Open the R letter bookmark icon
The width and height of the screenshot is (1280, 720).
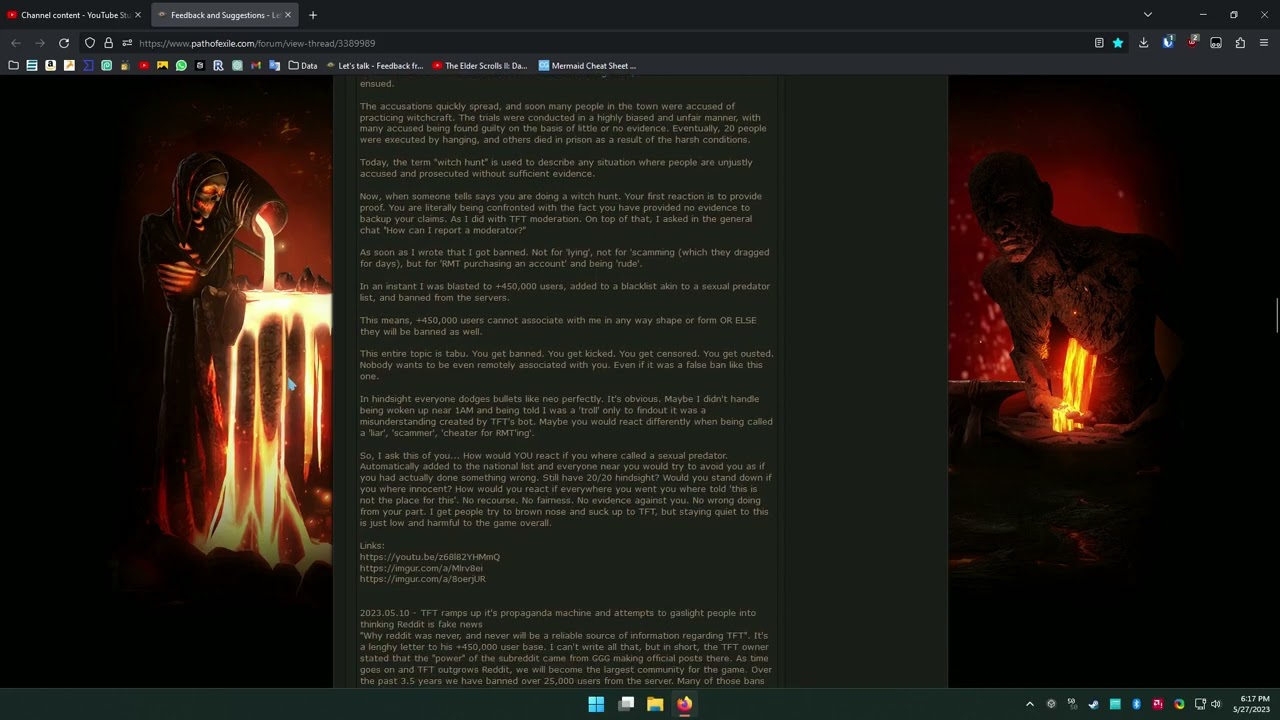tap(218, 66)
